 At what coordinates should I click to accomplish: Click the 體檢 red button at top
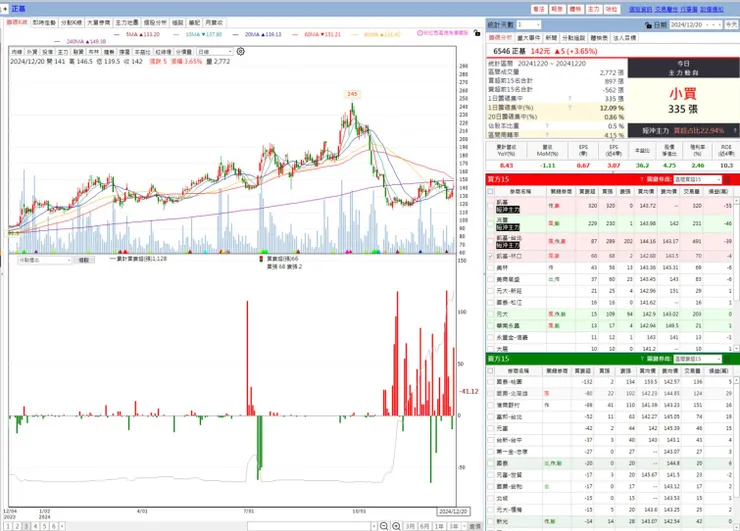point(575,9)
